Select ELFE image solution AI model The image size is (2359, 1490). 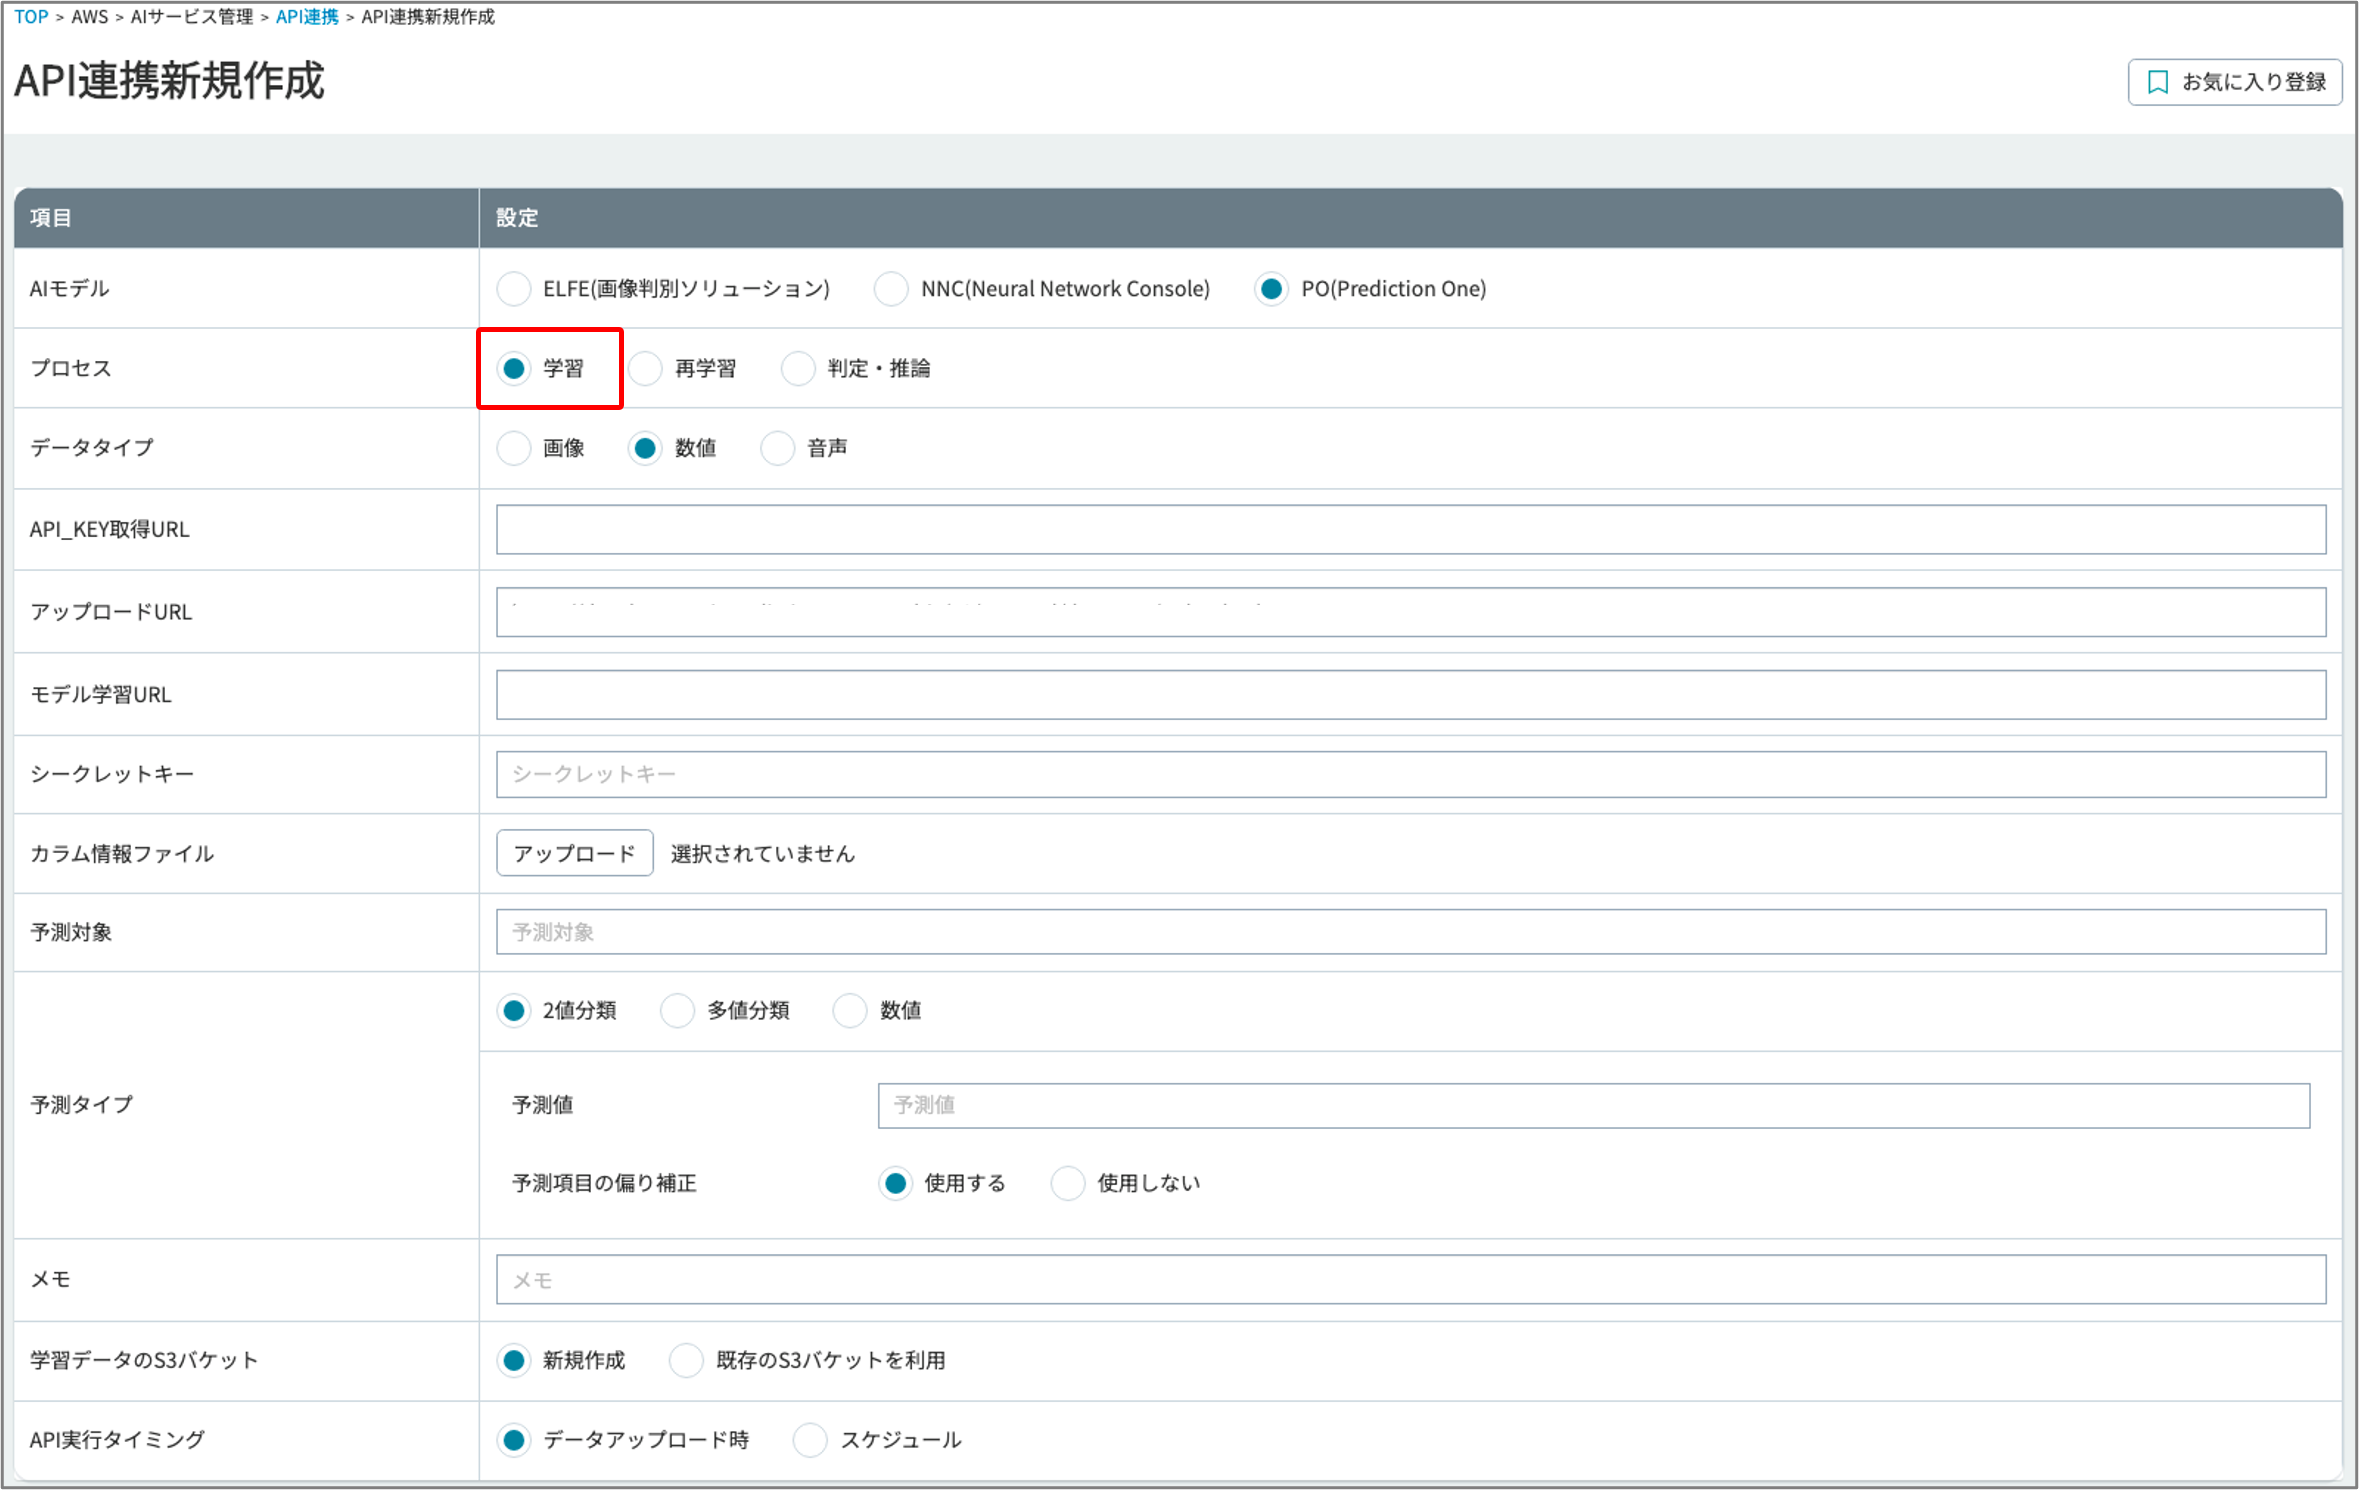[x=514, y=289]
